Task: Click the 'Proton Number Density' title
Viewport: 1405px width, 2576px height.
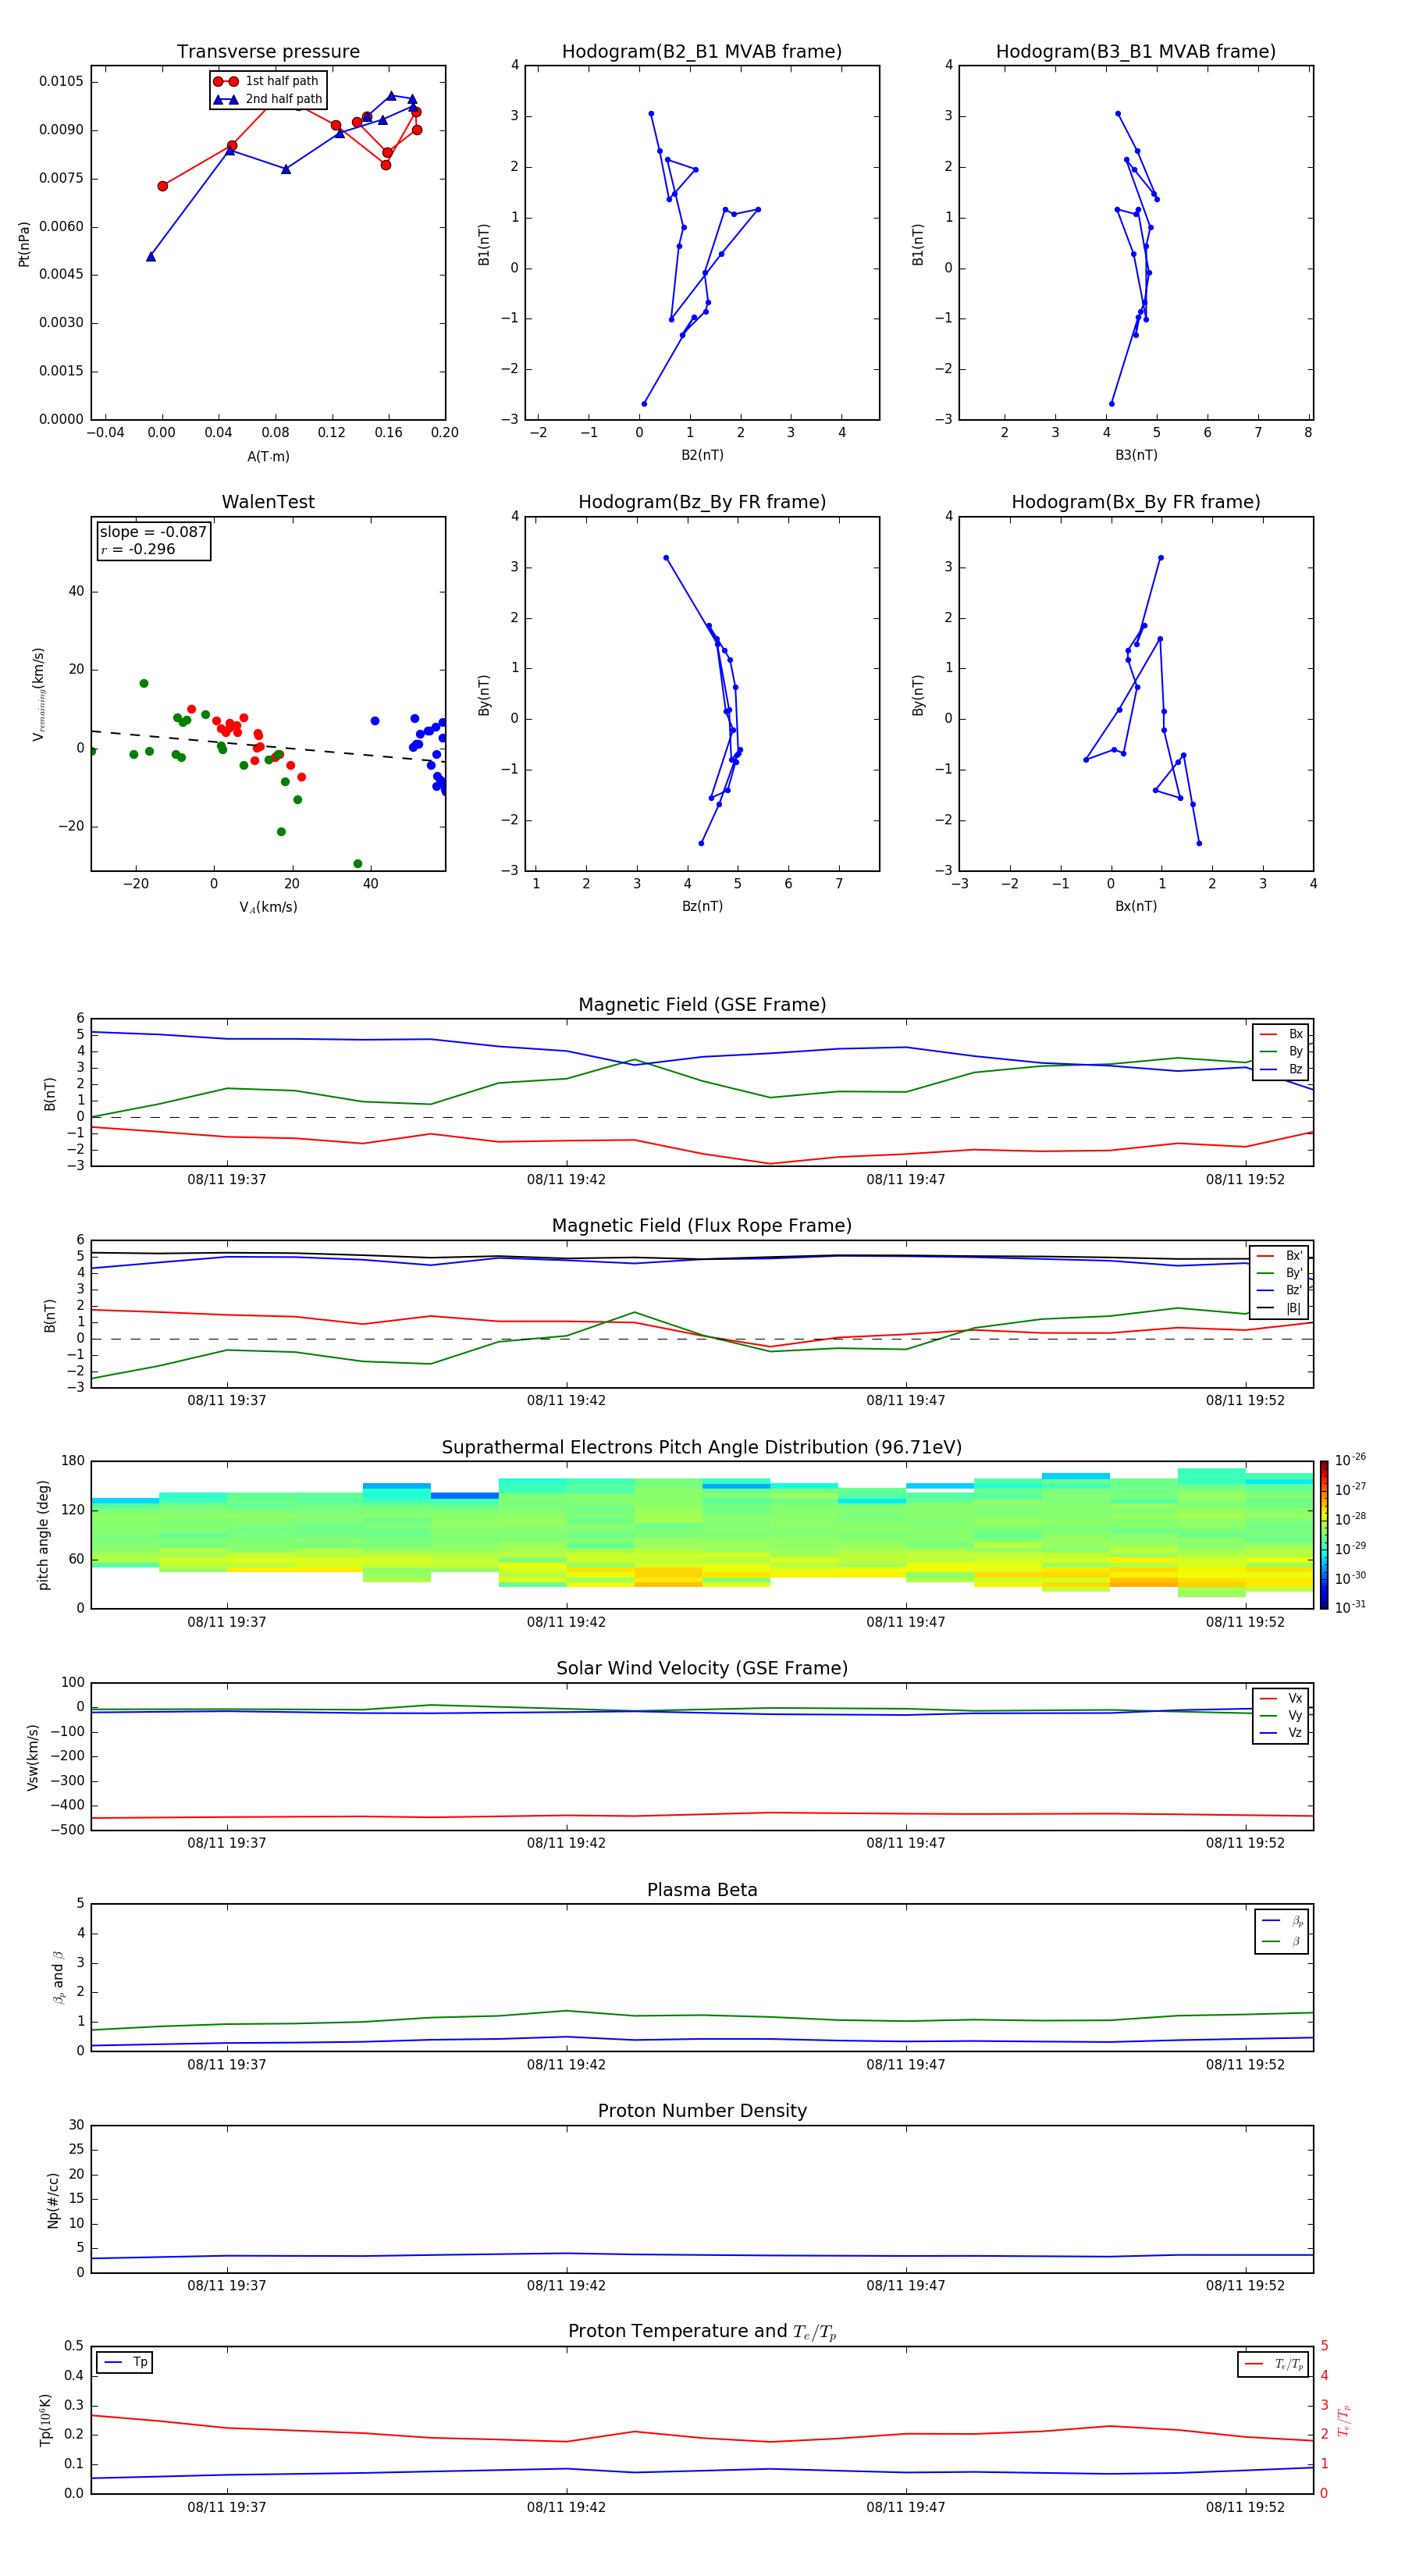Action: tap(702, 2111)
